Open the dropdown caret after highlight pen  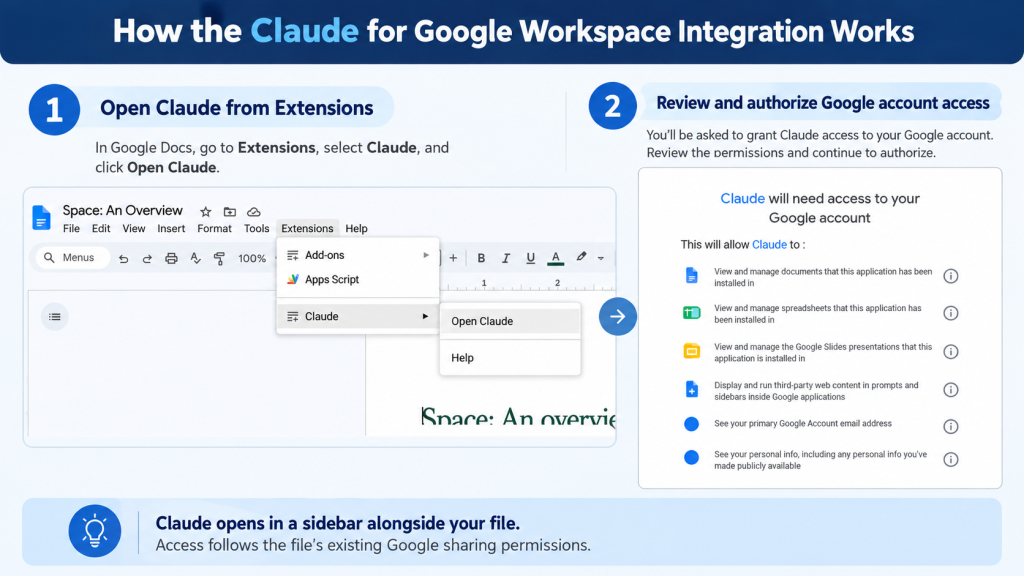coord(601,259)
